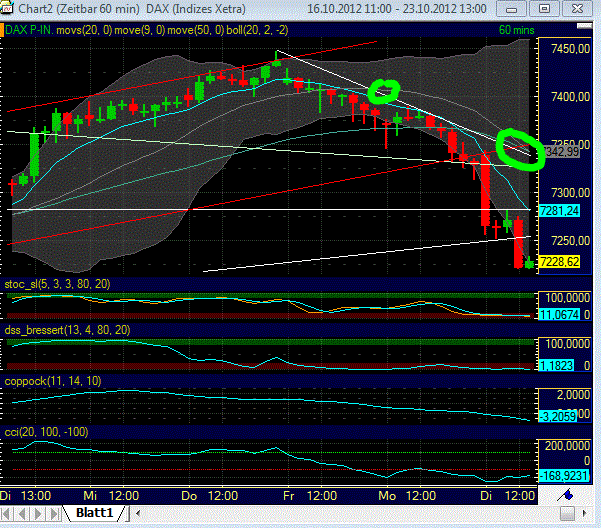Click the coppock(11, 14, 10) label
Image resolution: width=601 pixels, height=528 pixels.
tap(53, 381)
